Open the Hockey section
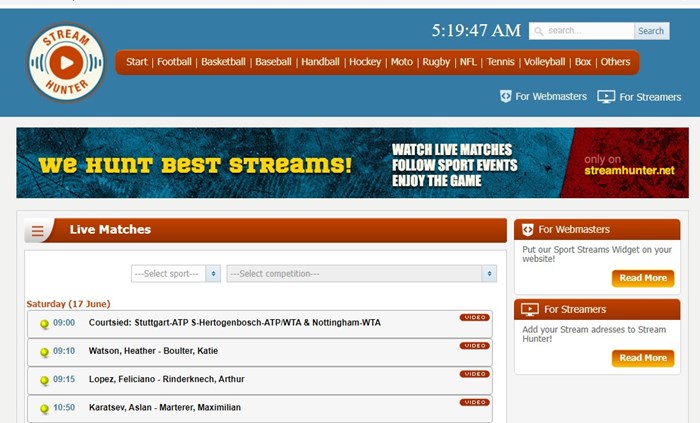Image resolution: width=700 pixels, height=423 pixels. click(x=365, y=62)
